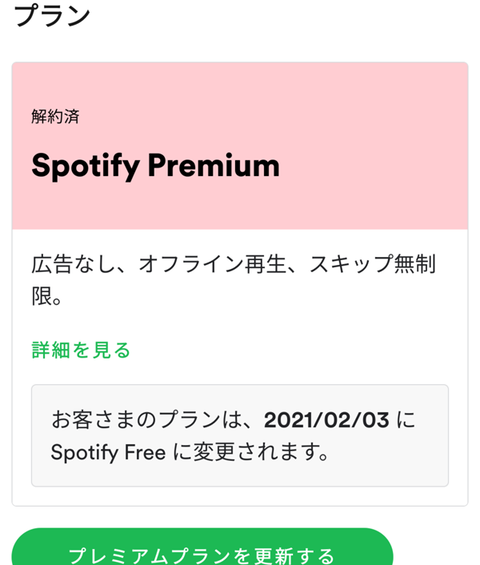Click the word Spotify in plan title

[86, 166]
